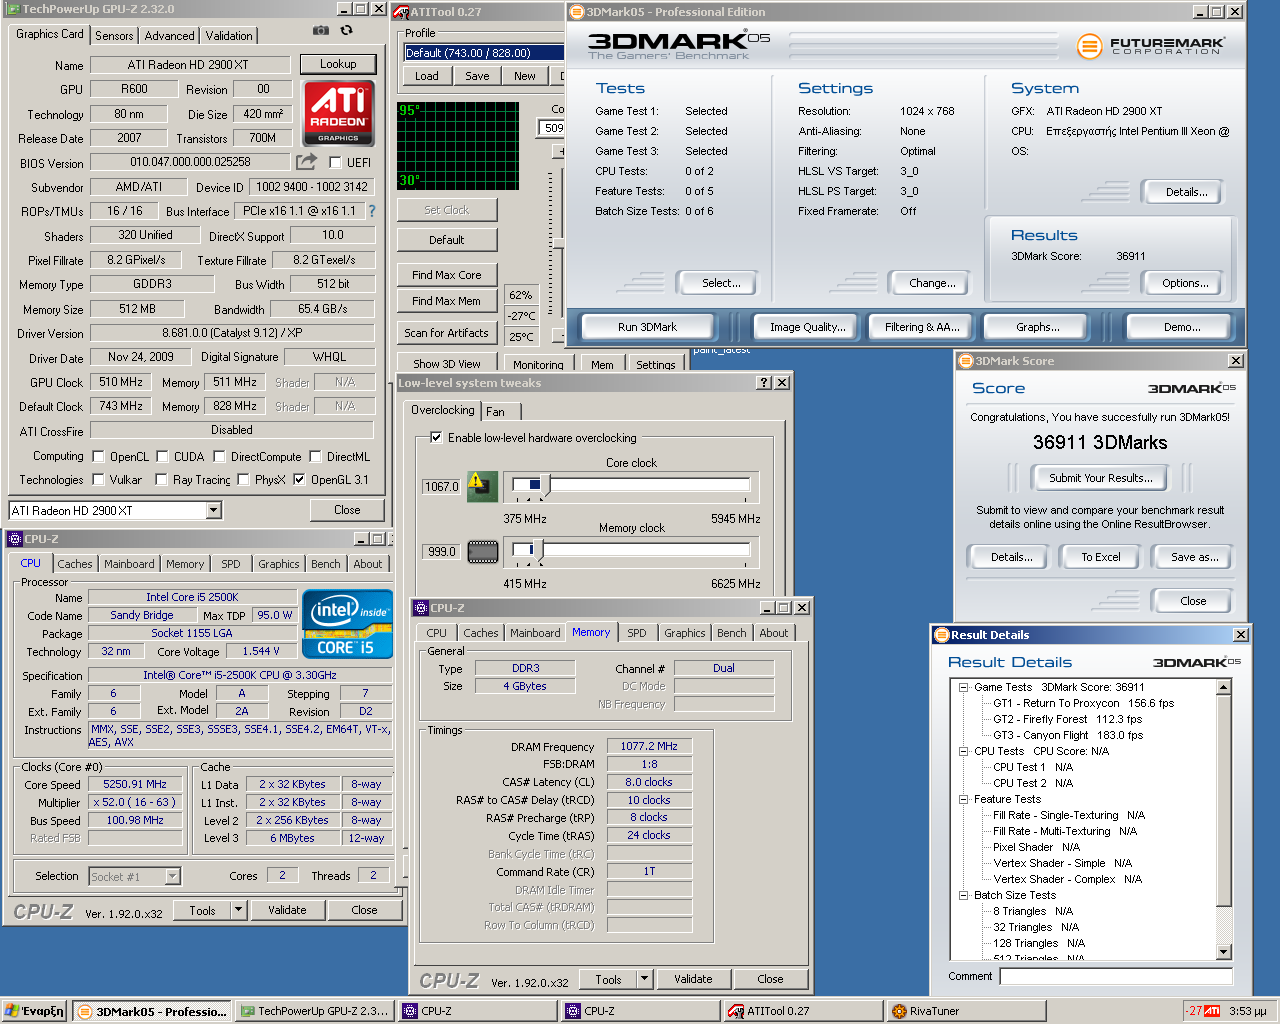
Task: Open the Start (Έναρξη) menu
Action: (x=34, y=1011)
